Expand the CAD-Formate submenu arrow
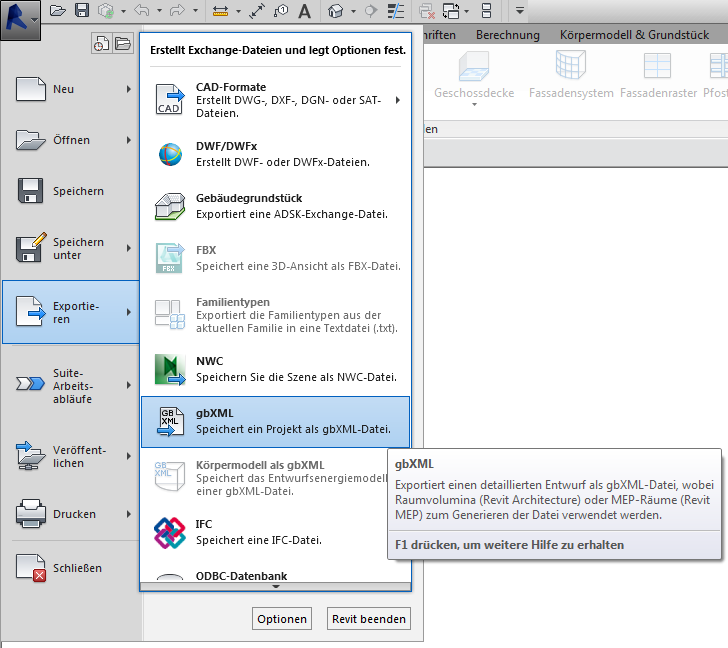 (398, 100)
